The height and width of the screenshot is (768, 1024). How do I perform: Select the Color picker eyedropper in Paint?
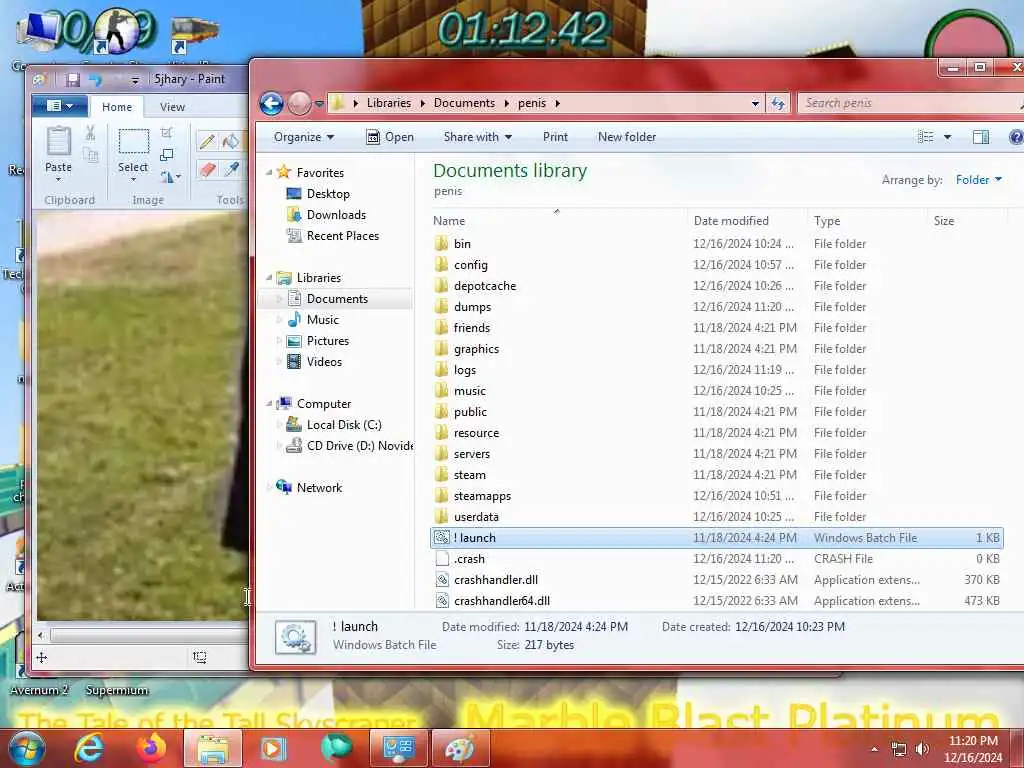click(231, 170)
